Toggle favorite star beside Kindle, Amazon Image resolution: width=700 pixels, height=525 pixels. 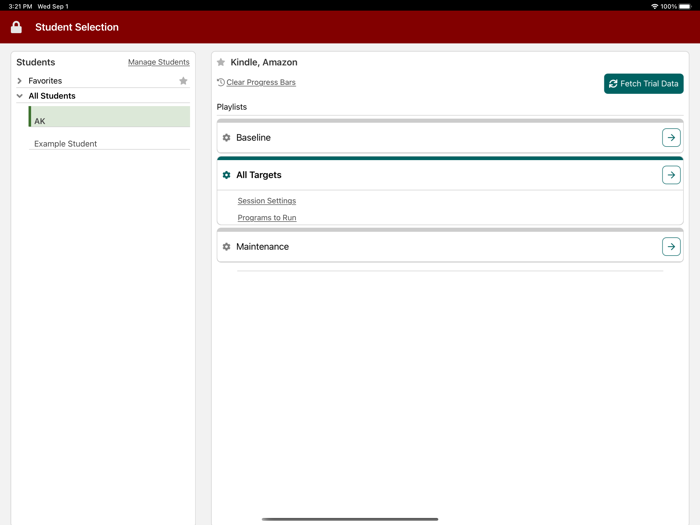click(221, 62)
